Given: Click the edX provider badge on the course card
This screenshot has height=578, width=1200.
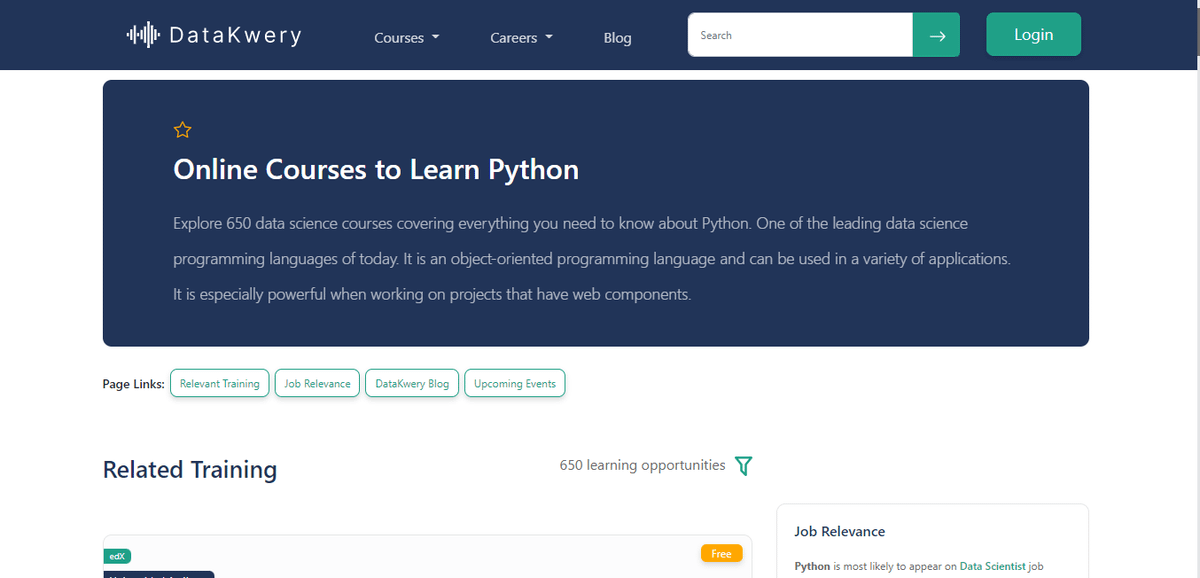Looking at the screenshot, I should (117, 555).
